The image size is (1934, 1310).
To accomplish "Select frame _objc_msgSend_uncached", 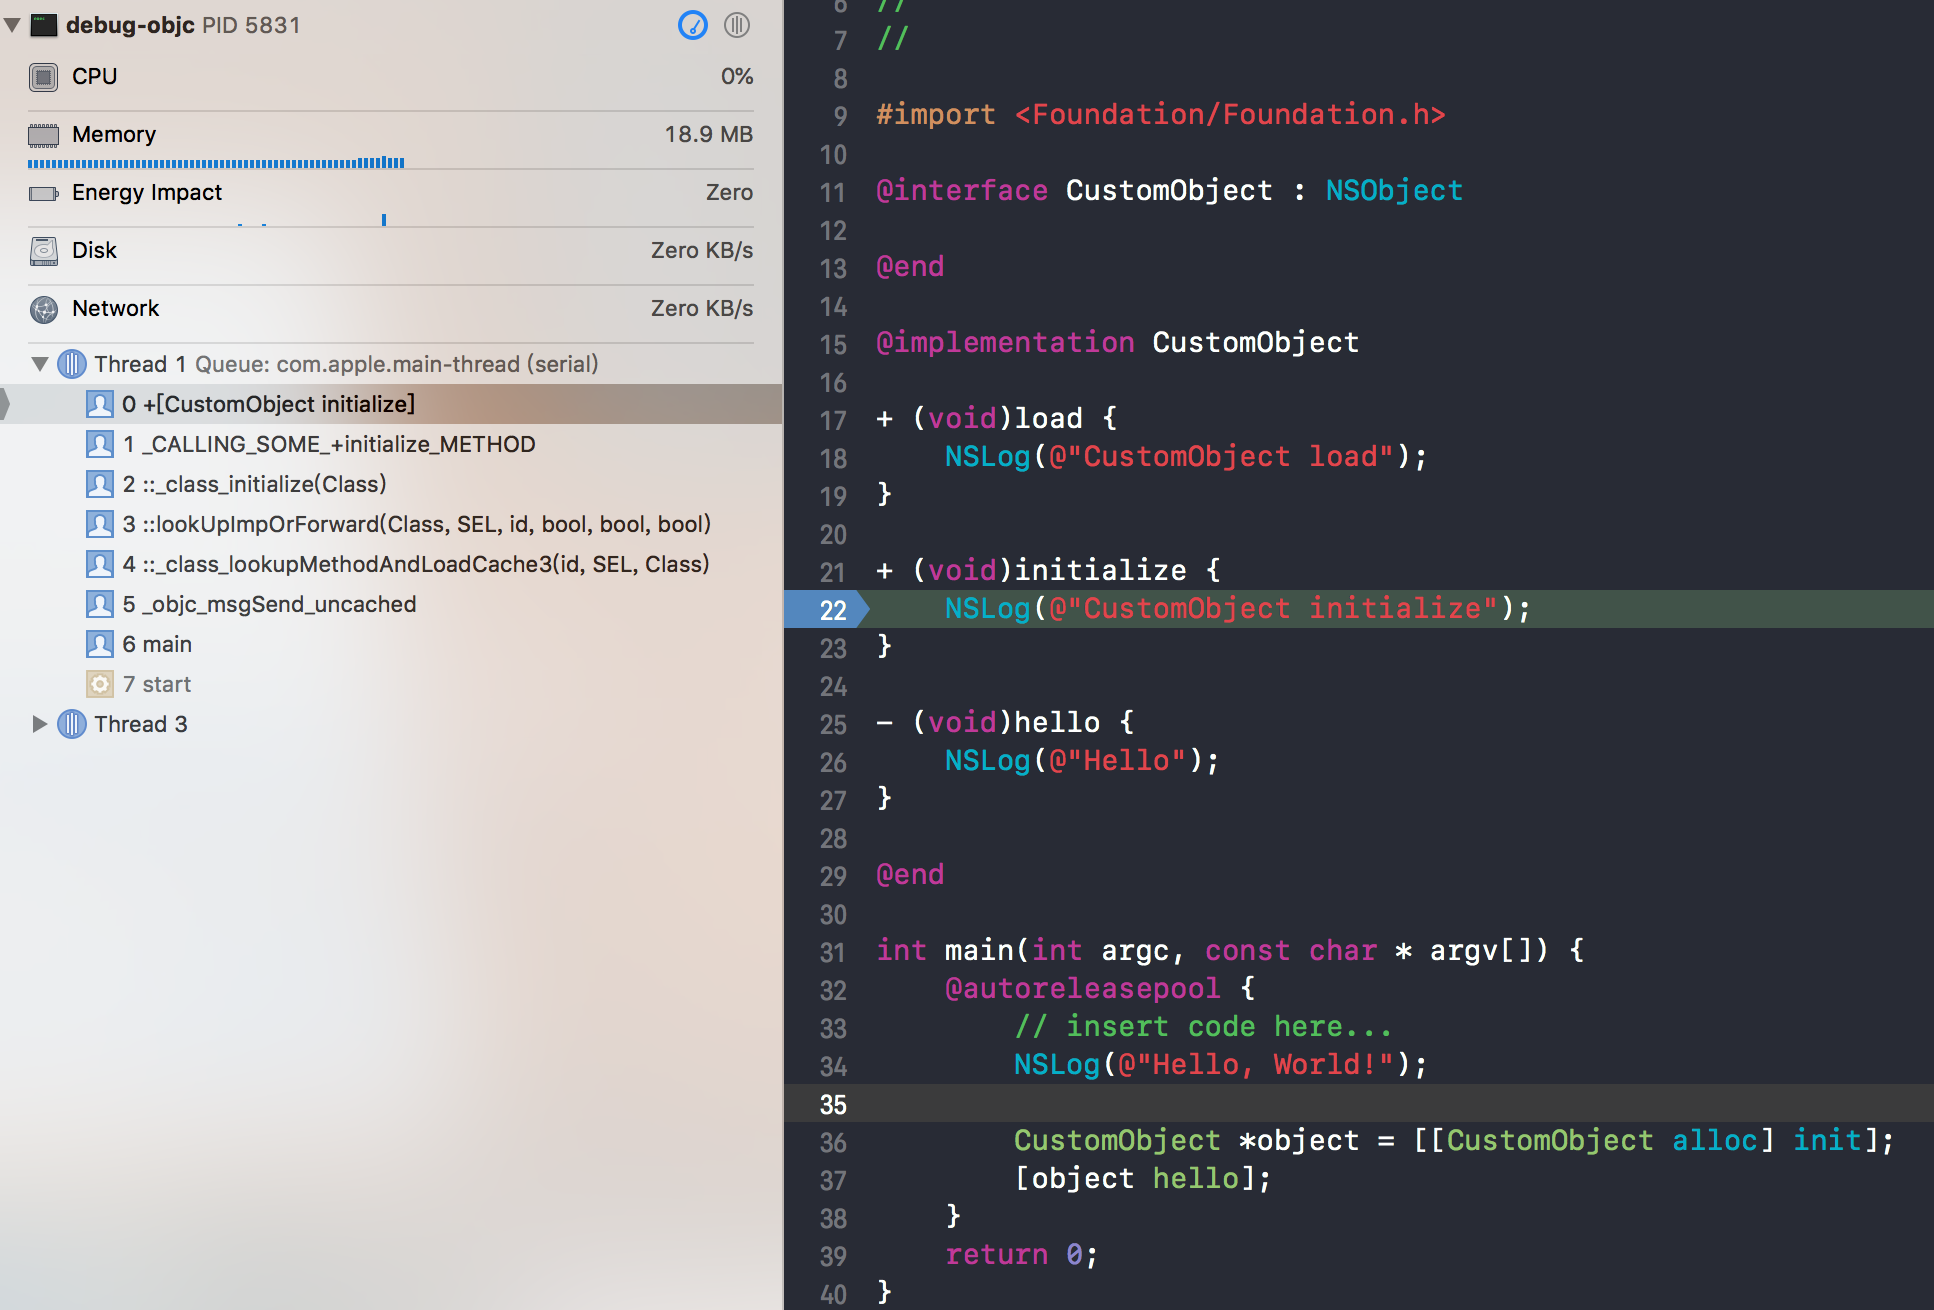I will (269, 604).
